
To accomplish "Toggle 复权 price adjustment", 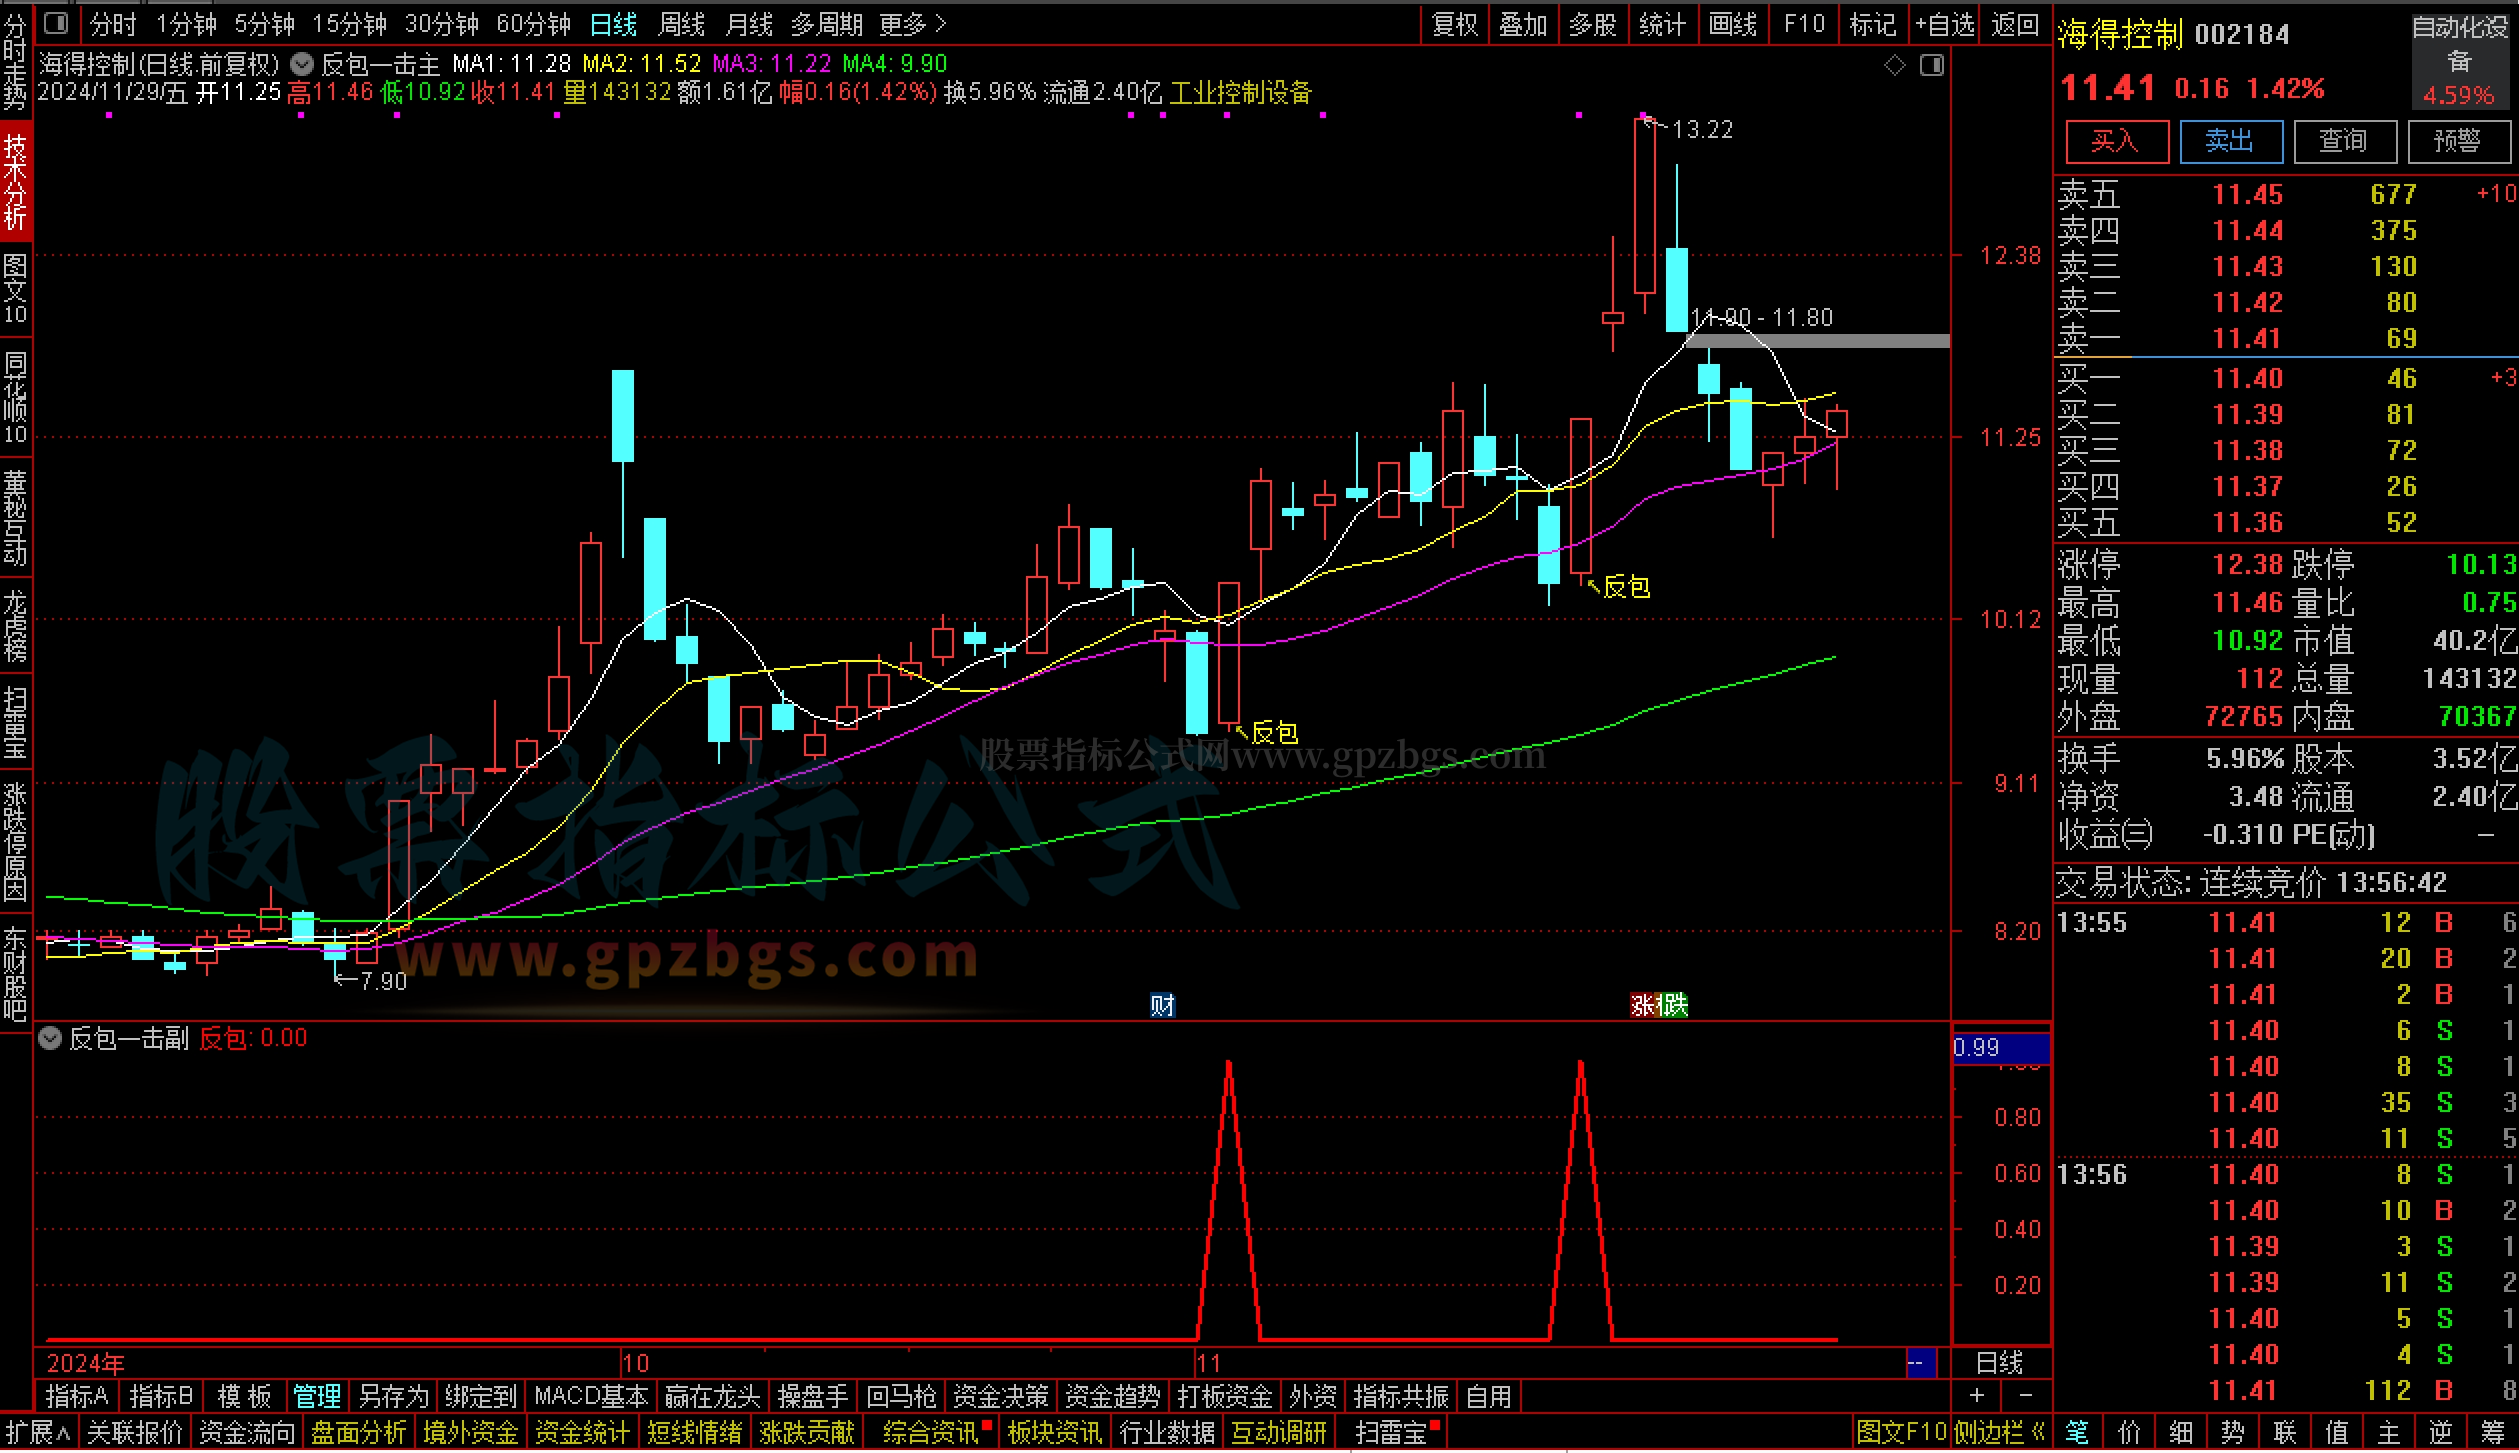I will point(1454,24).
